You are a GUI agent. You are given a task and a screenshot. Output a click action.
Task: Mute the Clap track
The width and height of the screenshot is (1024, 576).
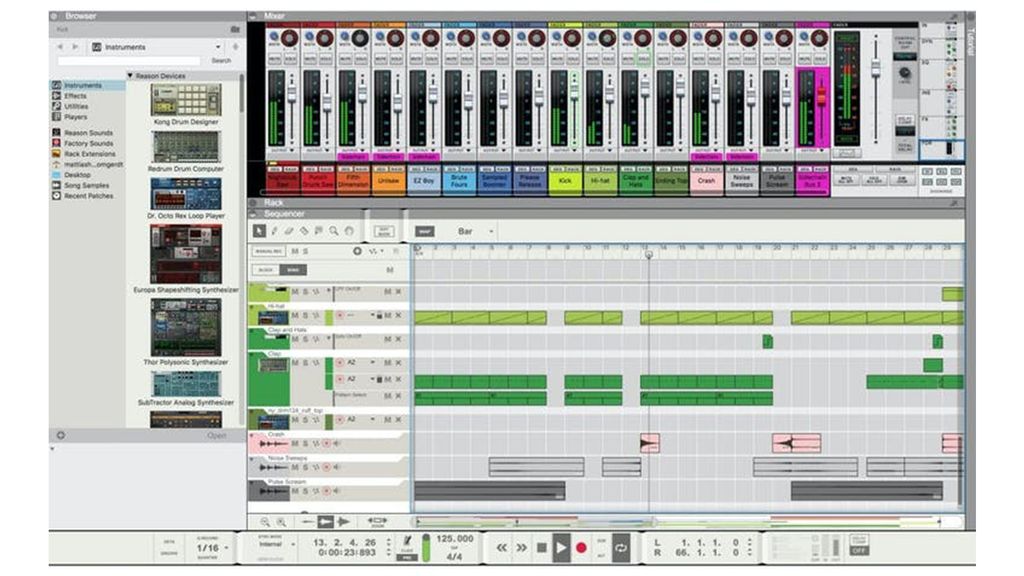[296, 362]
